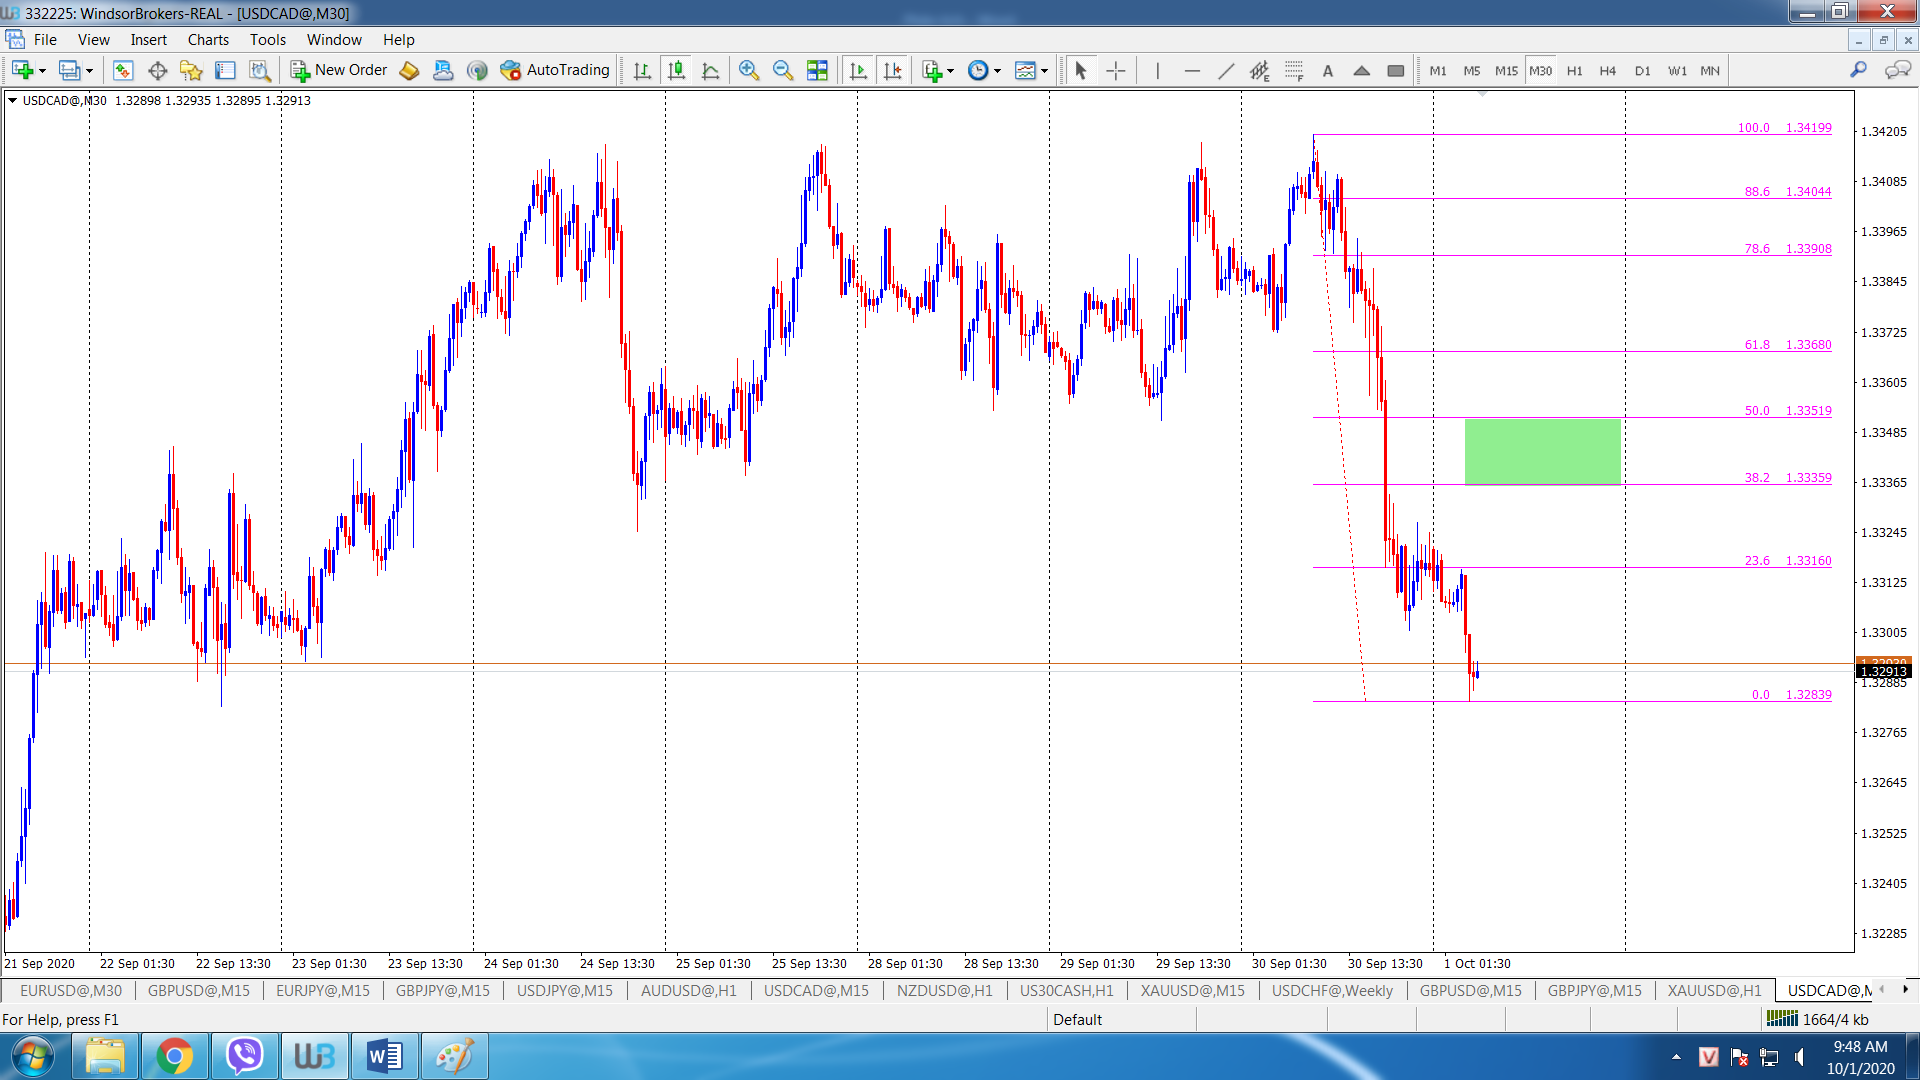This screenshot has width=1920, height=1080.
Task: Draw a horizontal line tool
Action: 1192,70
